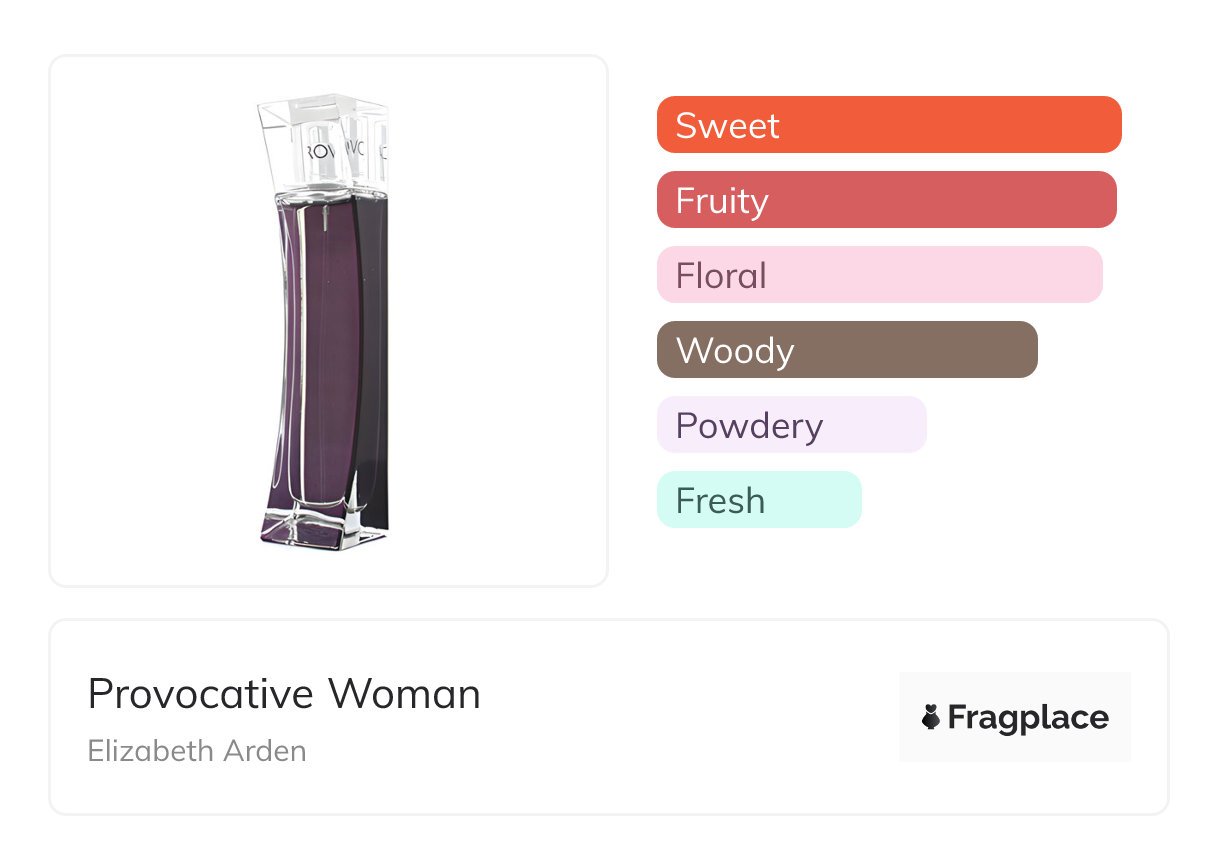Click the lavender Powdery accord bar
1218x864 pixels.
(791, 425)
